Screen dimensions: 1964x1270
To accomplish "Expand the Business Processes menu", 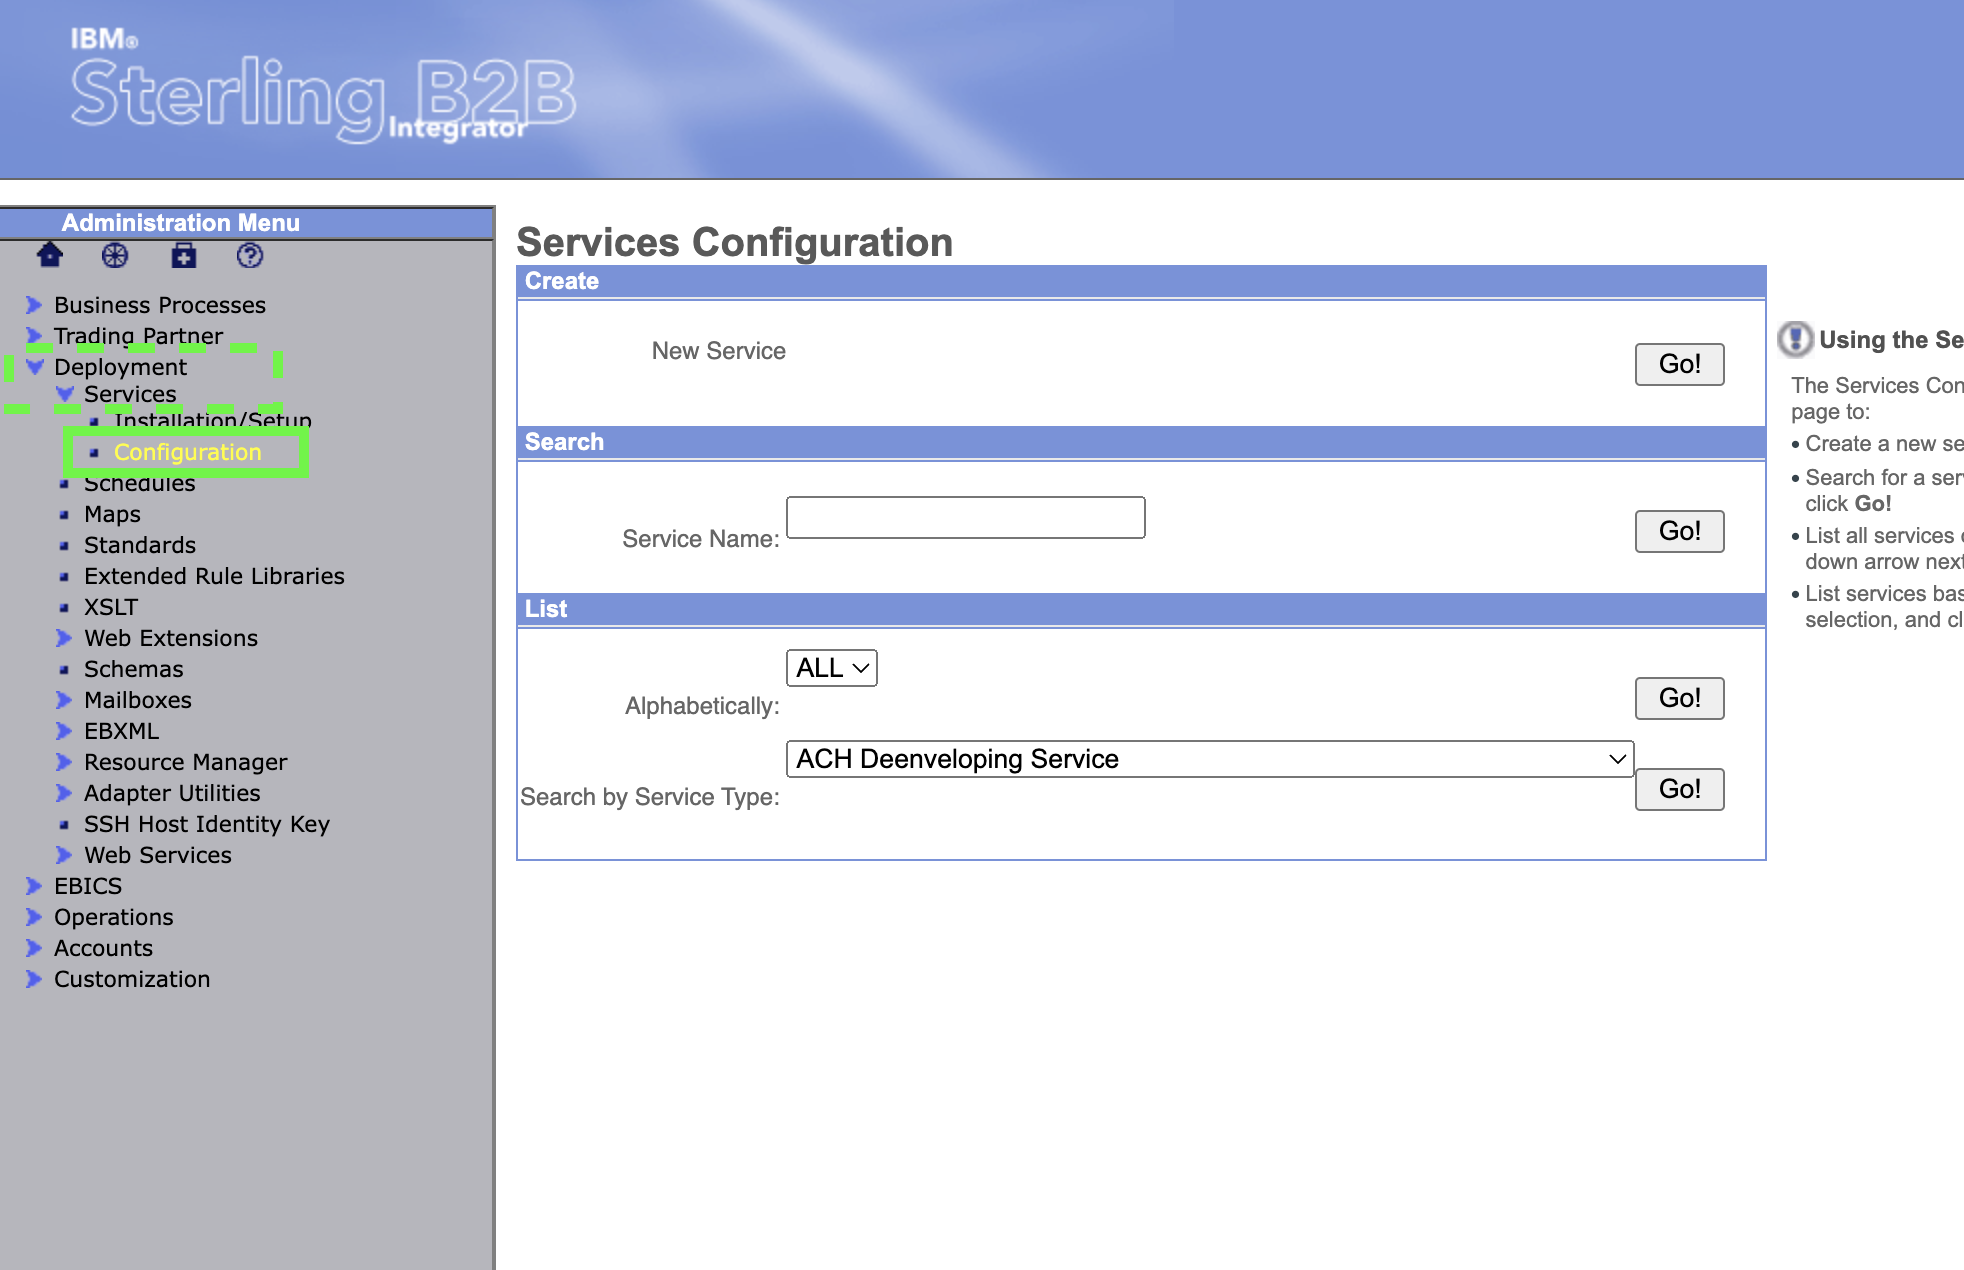I will pos(35,305).
